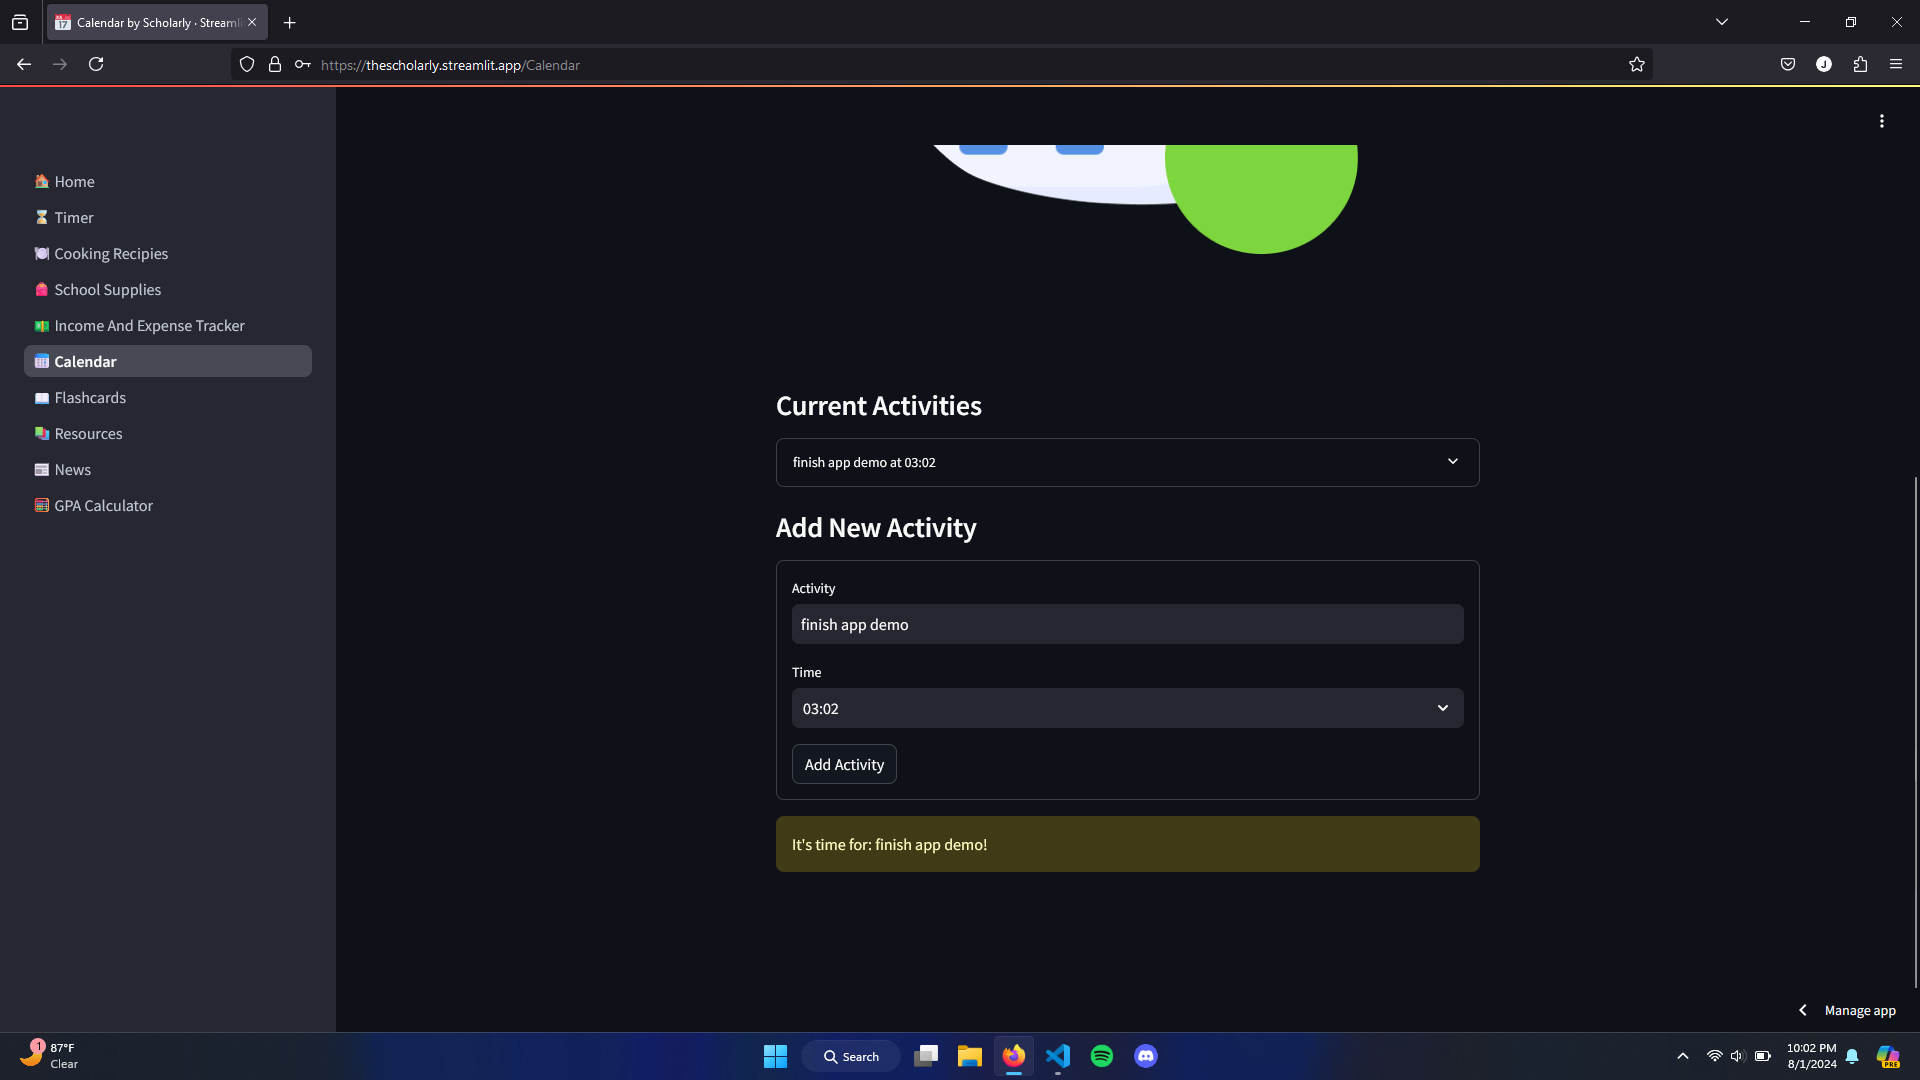Viewport: 1920px width, 1080px height.
Task: Open Firefox extensions puzzle icon
Action: [1860, 65]
